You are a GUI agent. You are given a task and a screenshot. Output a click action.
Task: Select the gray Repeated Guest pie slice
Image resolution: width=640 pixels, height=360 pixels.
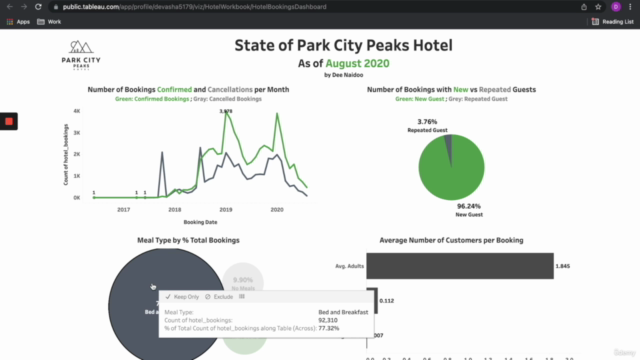click(x=449, y=147)
